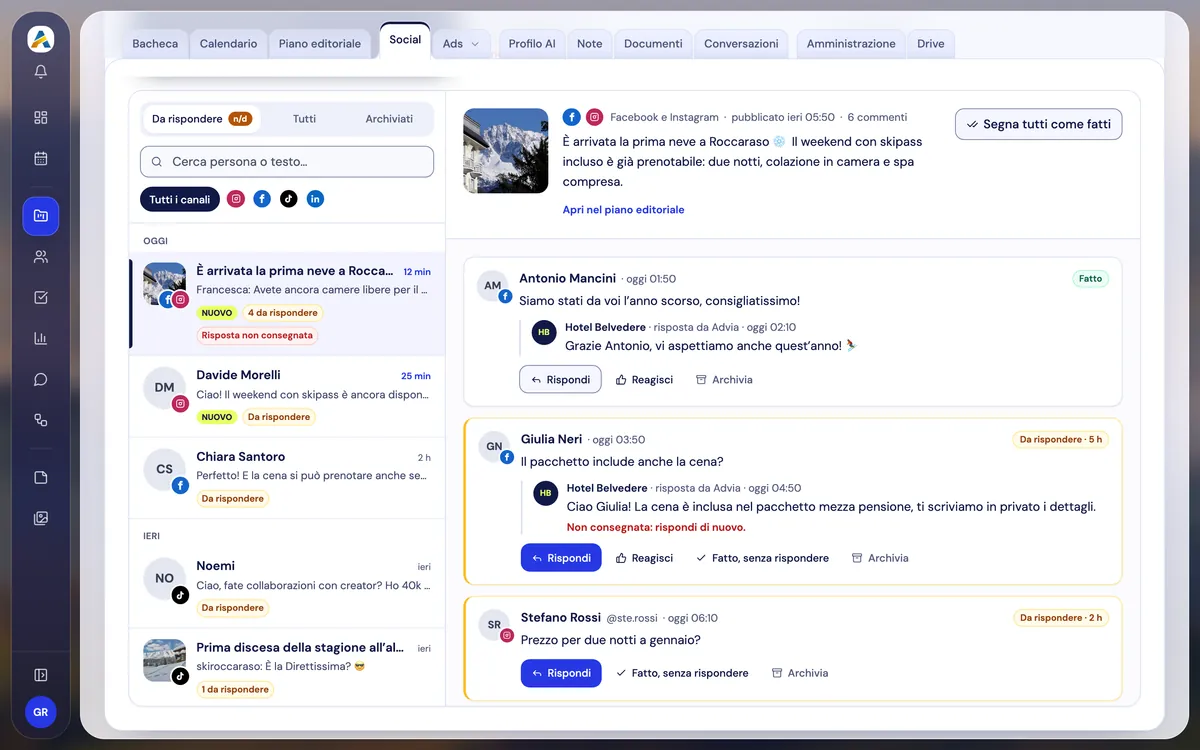Open the workflow nodes icon in sidebar
1200x750 pixels.
[x=41, y=420]
